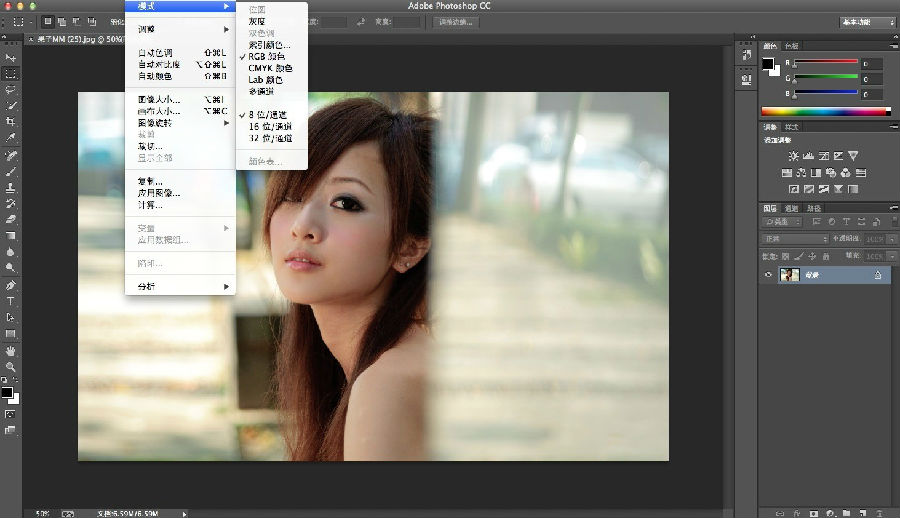Add a Brightness/Contrast adjustment (sun icon)
900x518 pixels.
(x=793, y=157)
